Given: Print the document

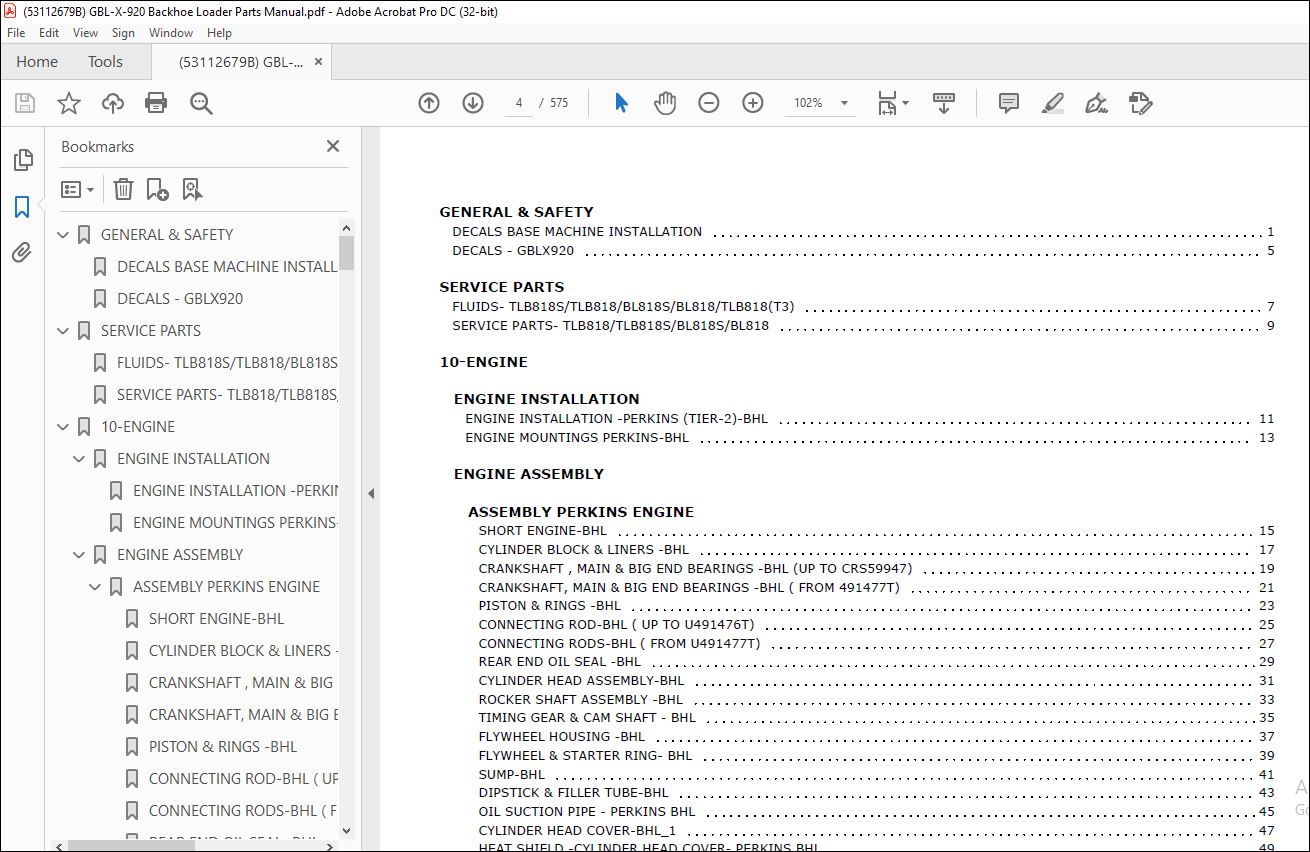Looking at the screenshot, I should (x=156, y=103).
